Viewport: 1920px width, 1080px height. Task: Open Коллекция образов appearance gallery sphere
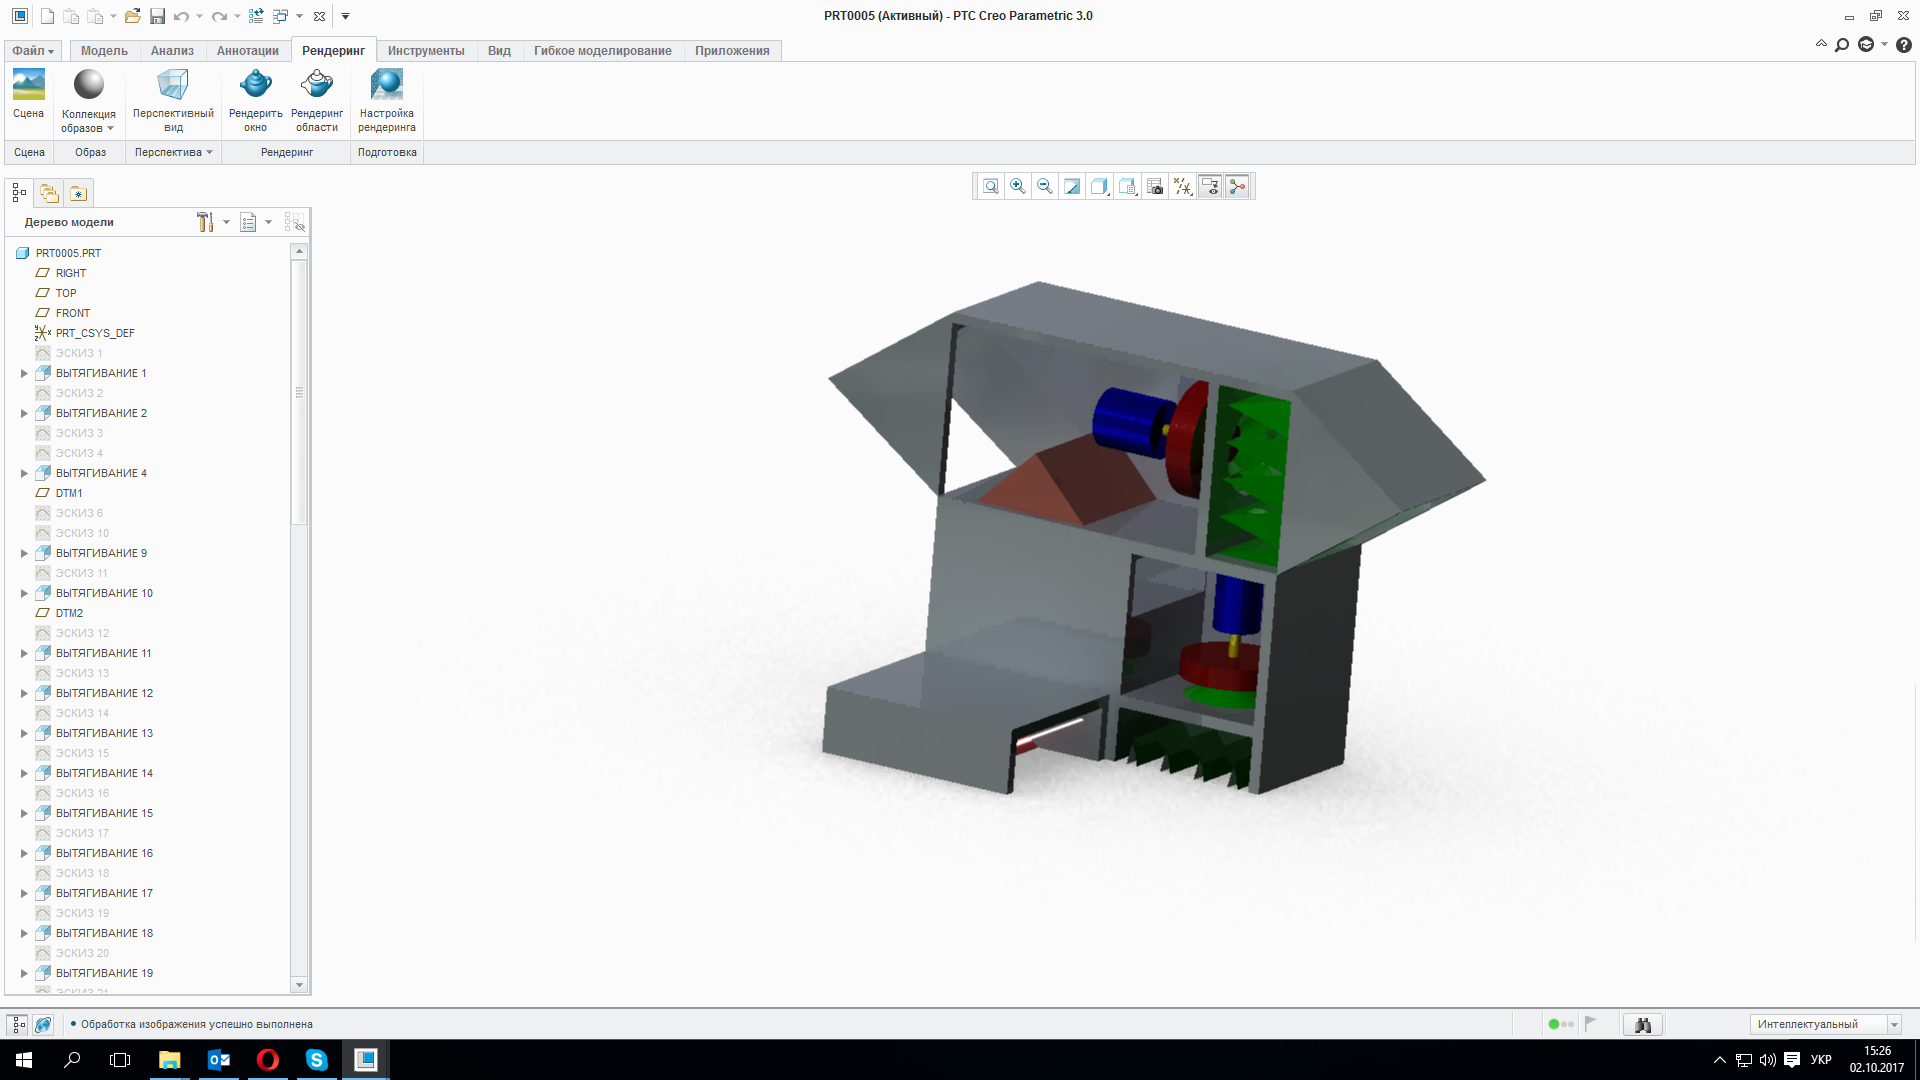click(88, 86)
